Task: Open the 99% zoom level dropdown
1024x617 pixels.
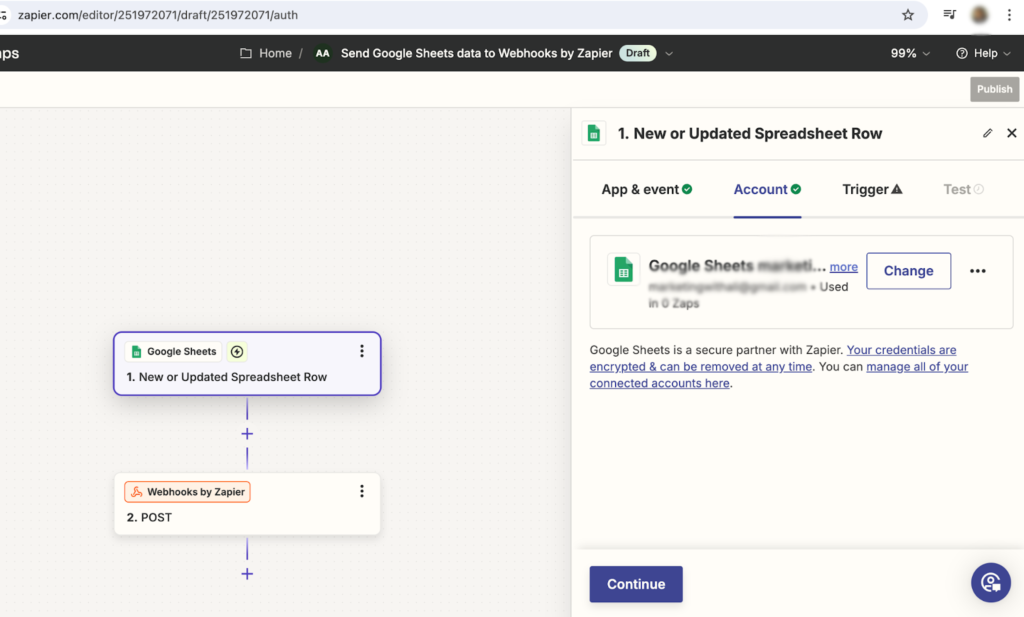Action: point(909,52)
